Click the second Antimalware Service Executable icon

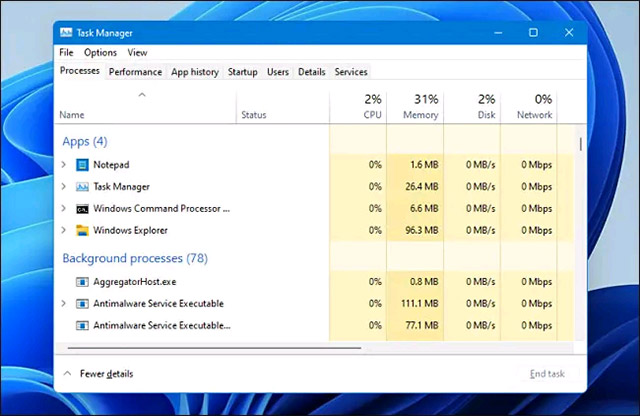pos(83,325)
